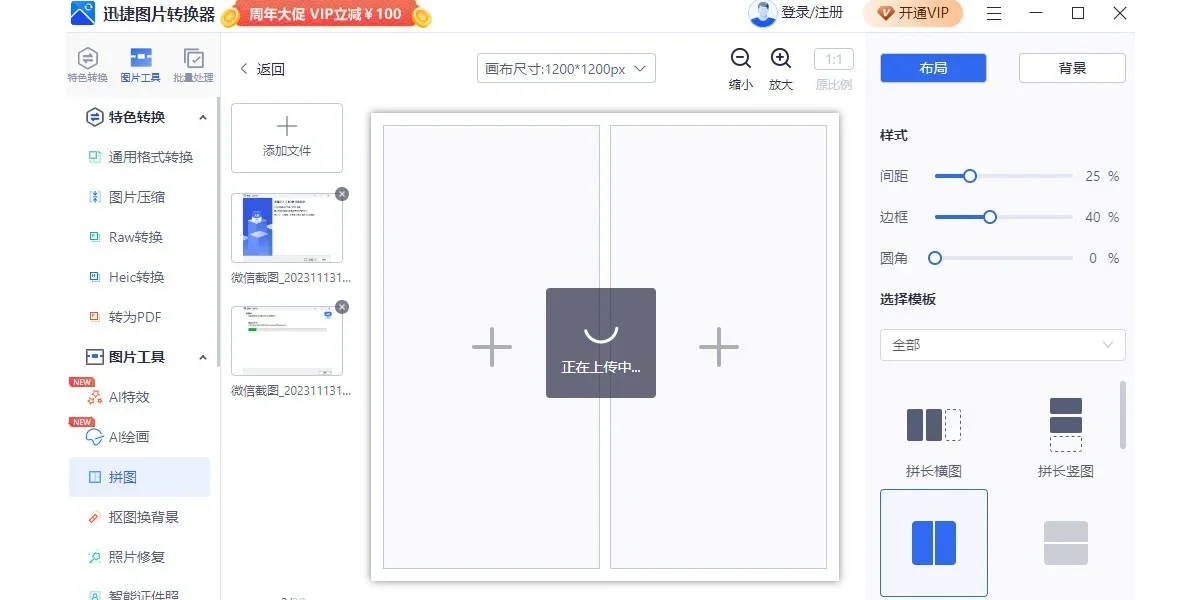1200x600 pixels.
Task: Click the Raw转换 item icon
Action: coord(95,237)
